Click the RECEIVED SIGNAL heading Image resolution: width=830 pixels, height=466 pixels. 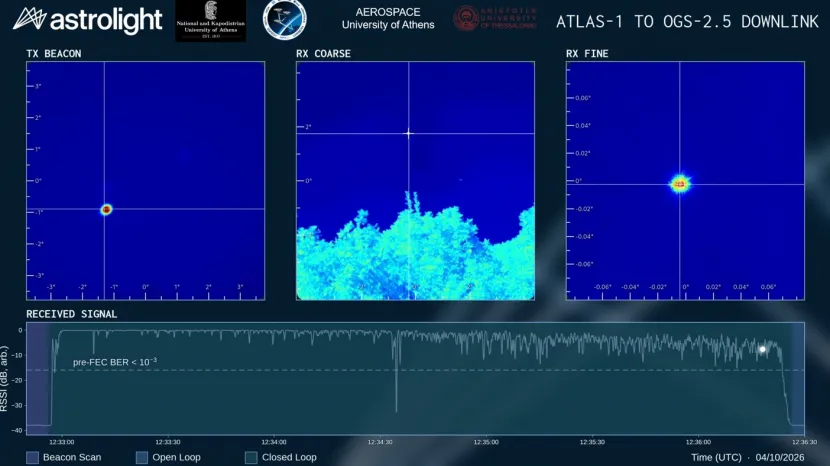71,314
